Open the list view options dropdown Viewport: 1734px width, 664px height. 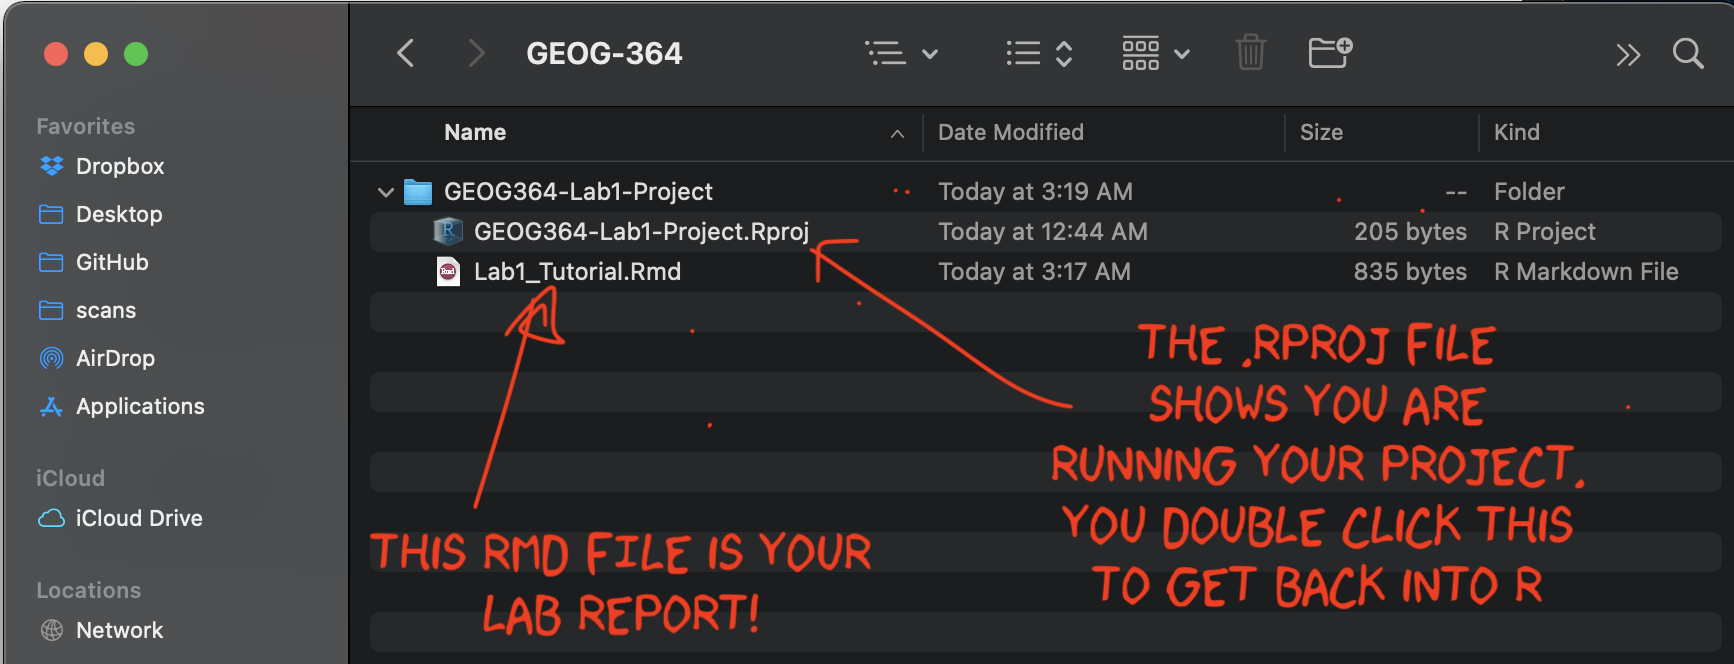point(900,53)
